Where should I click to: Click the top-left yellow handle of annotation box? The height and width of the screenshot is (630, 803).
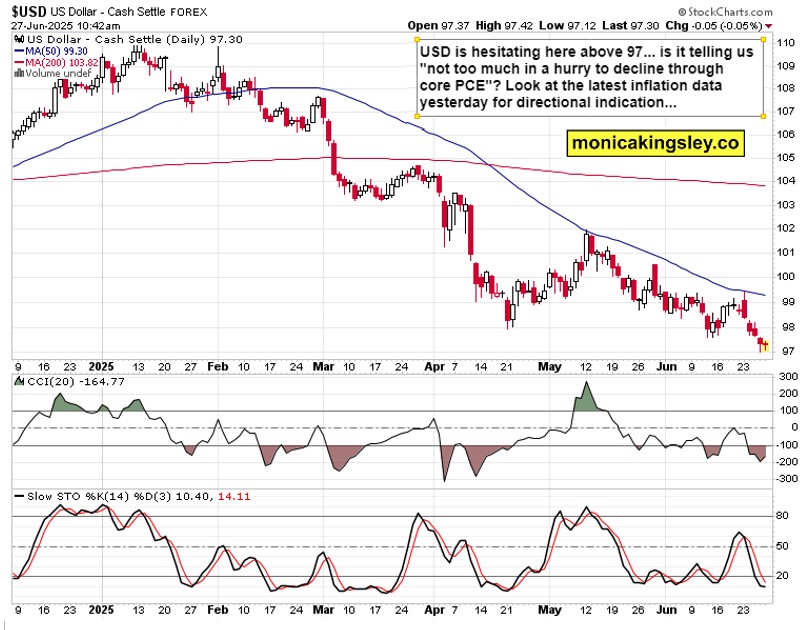coord(416,39)
